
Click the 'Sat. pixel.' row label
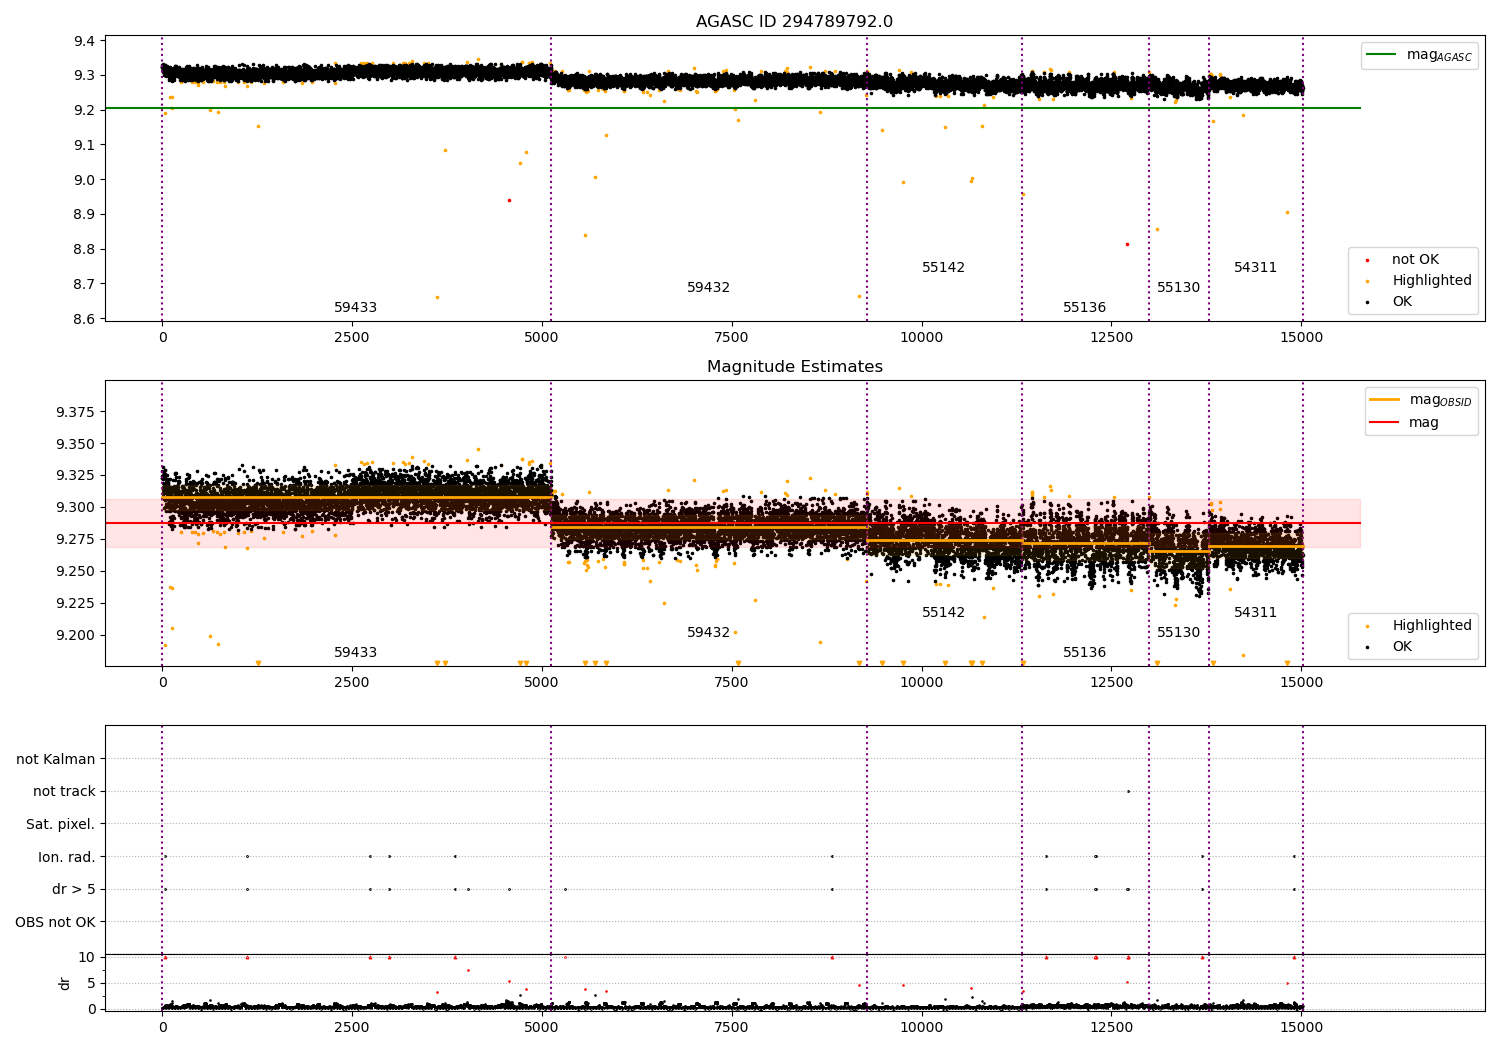point(60,825)
